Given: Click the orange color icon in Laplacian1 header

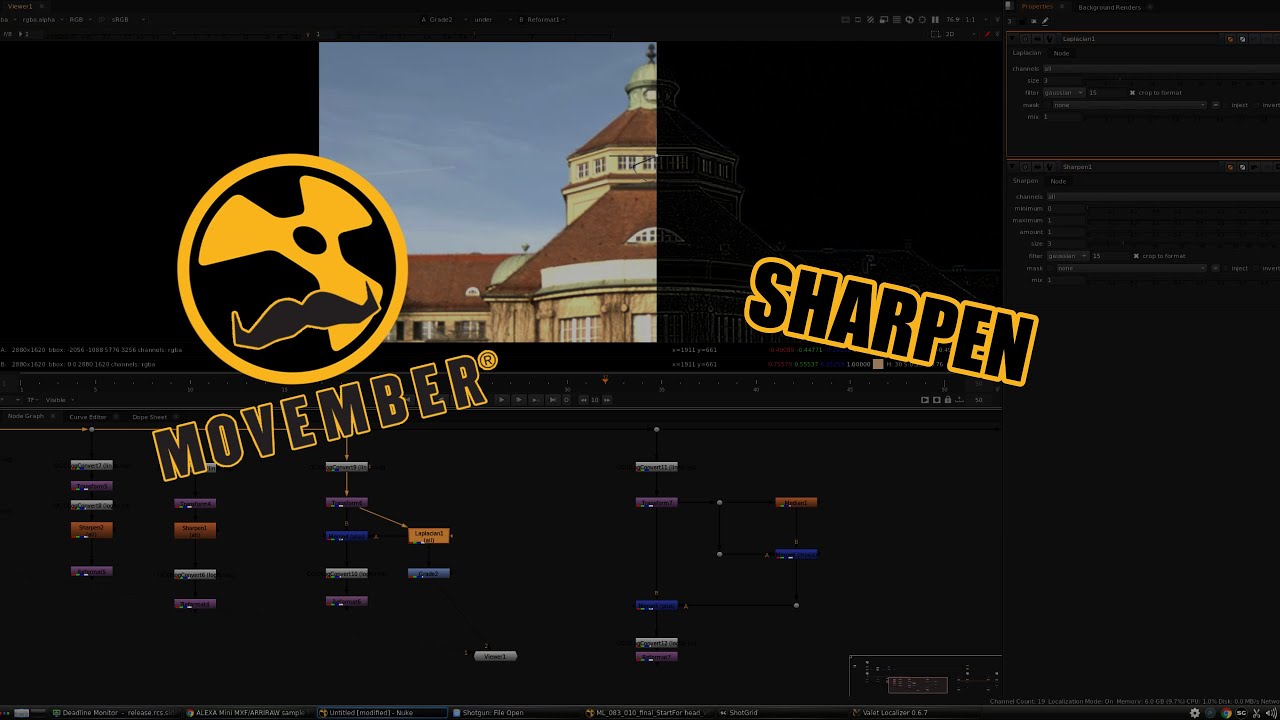Looking at the screenshot, I should click(1230, 39).
